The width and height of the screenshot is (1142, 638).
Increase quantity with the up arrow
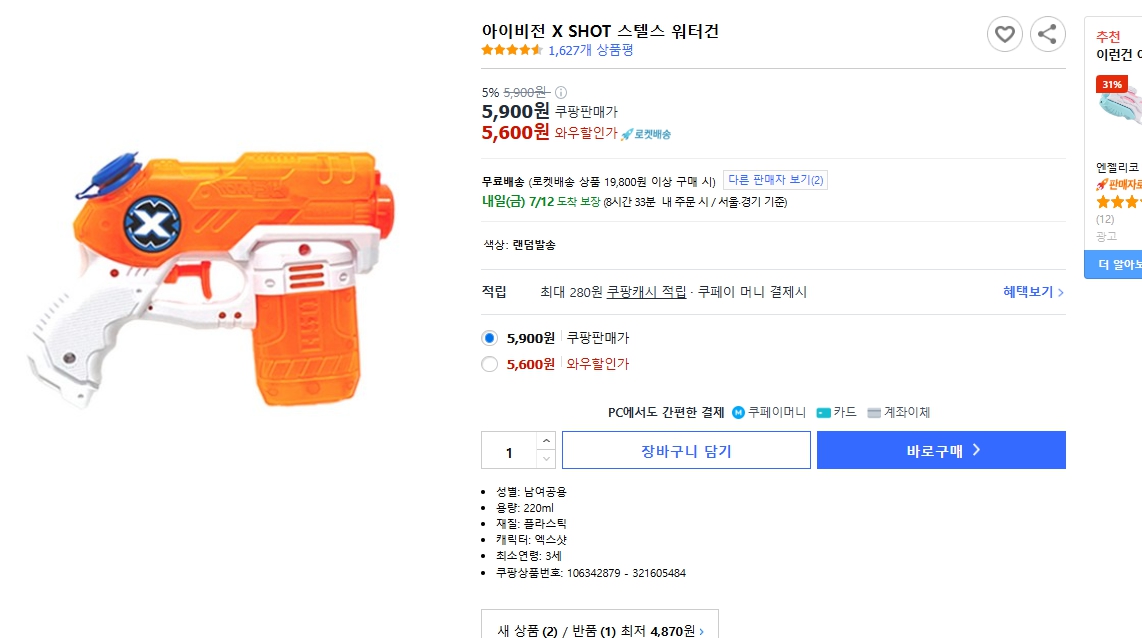tap(546, 441)
